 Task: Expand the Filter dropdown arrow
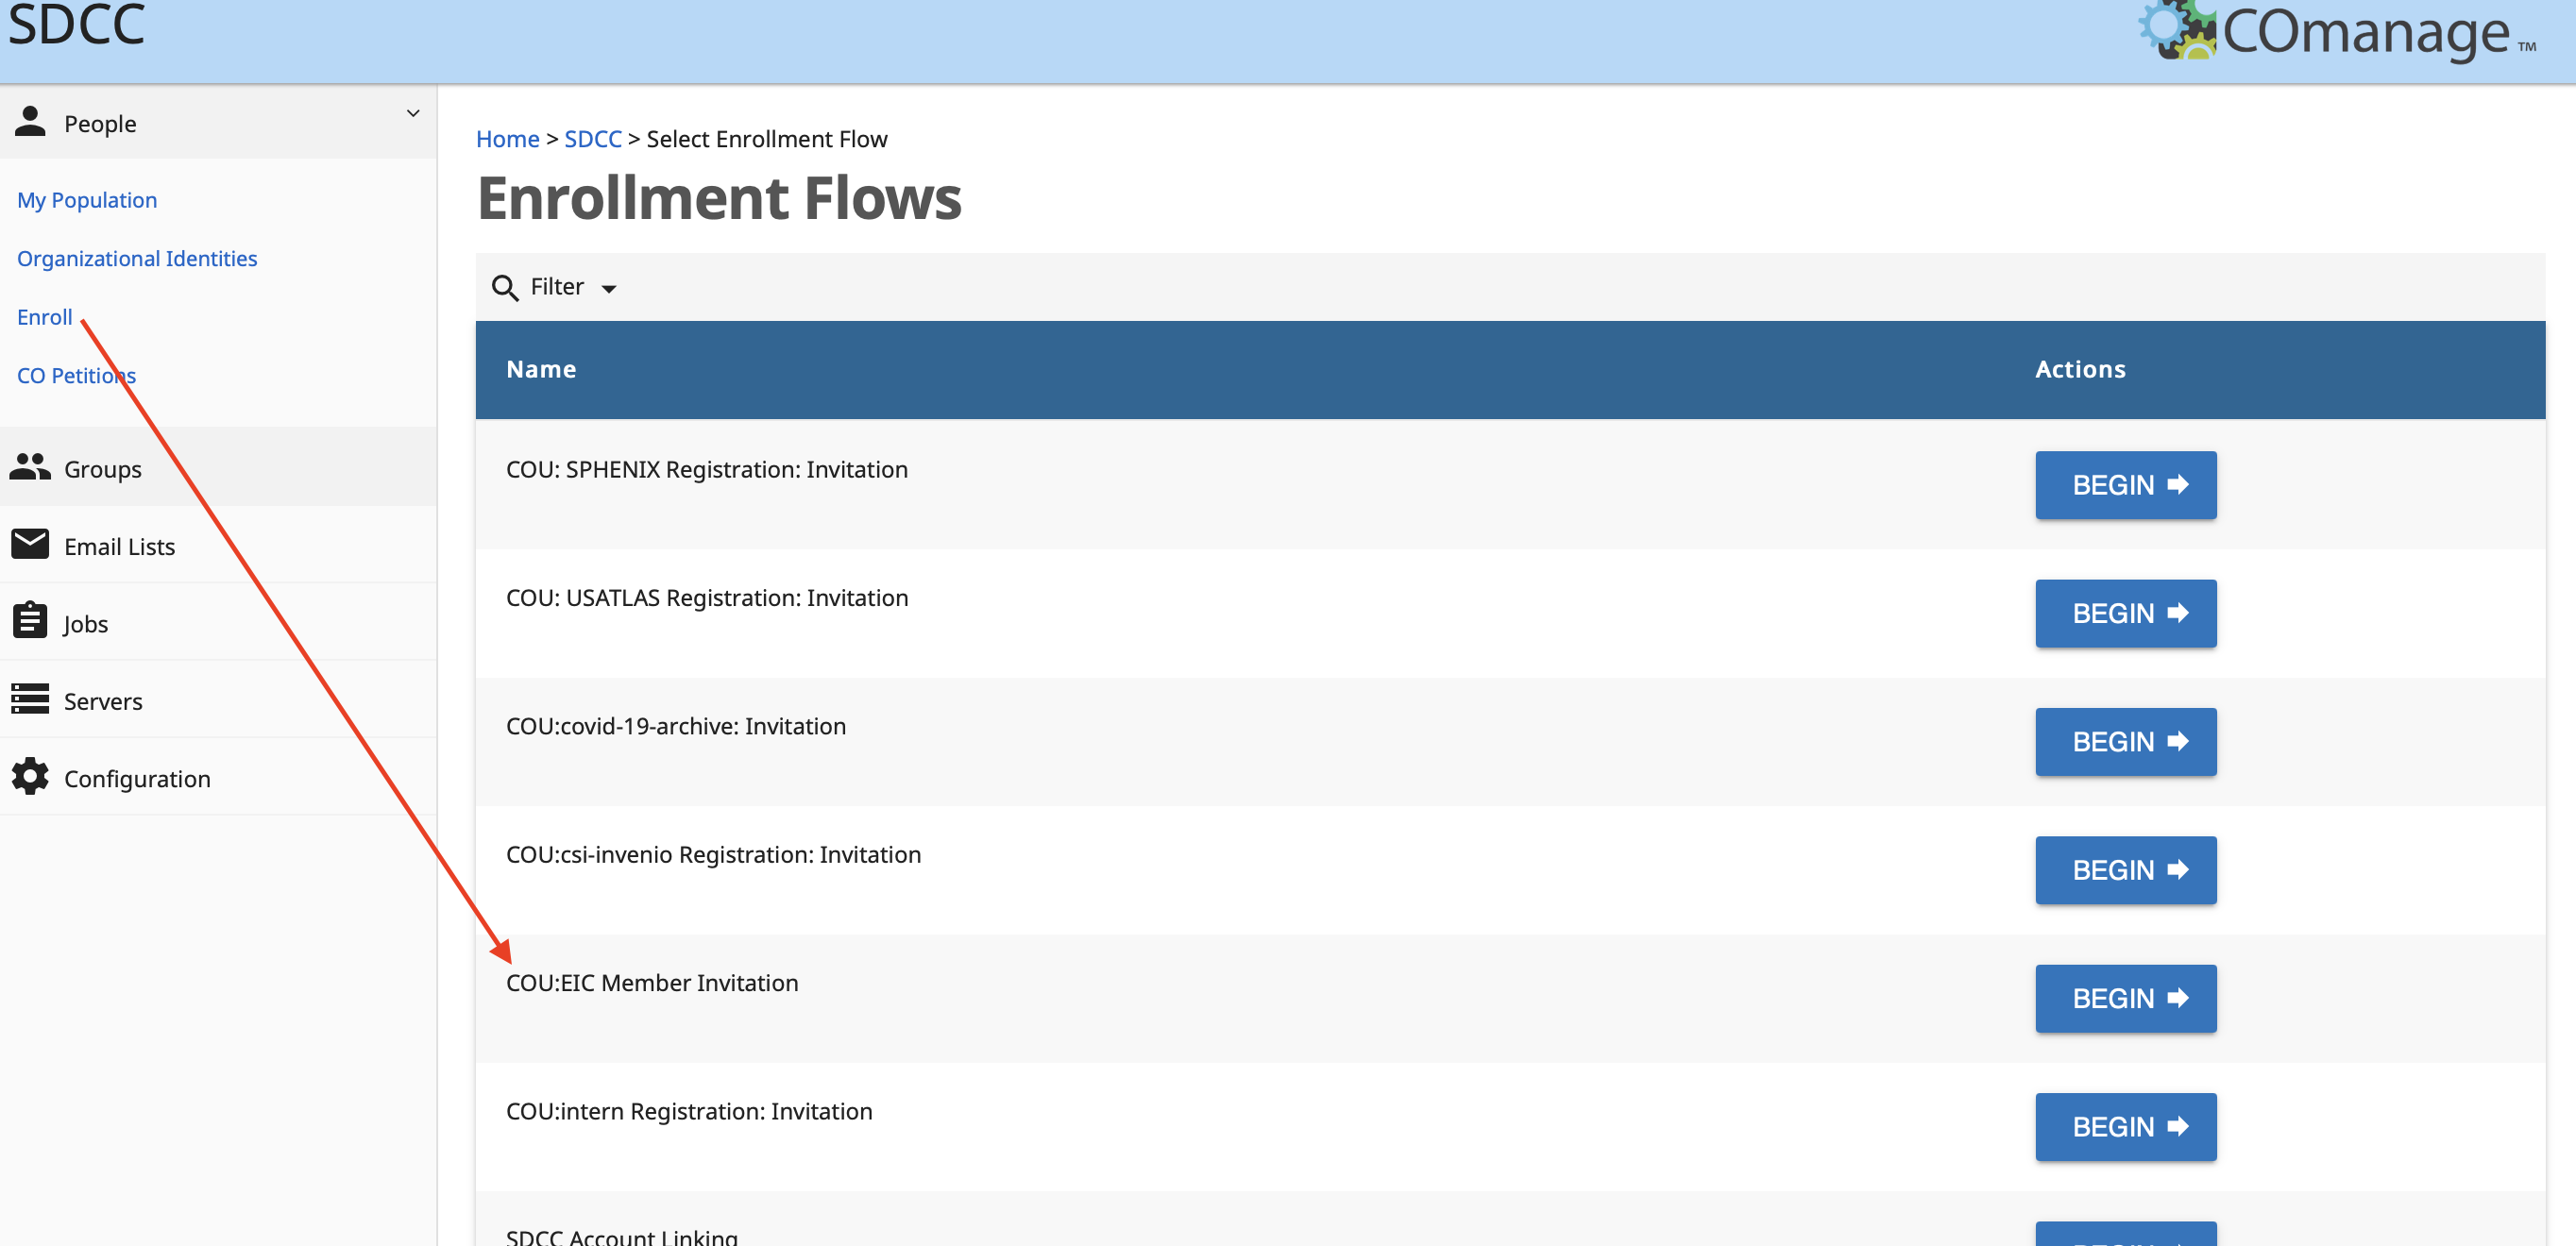tap(609, 289)
